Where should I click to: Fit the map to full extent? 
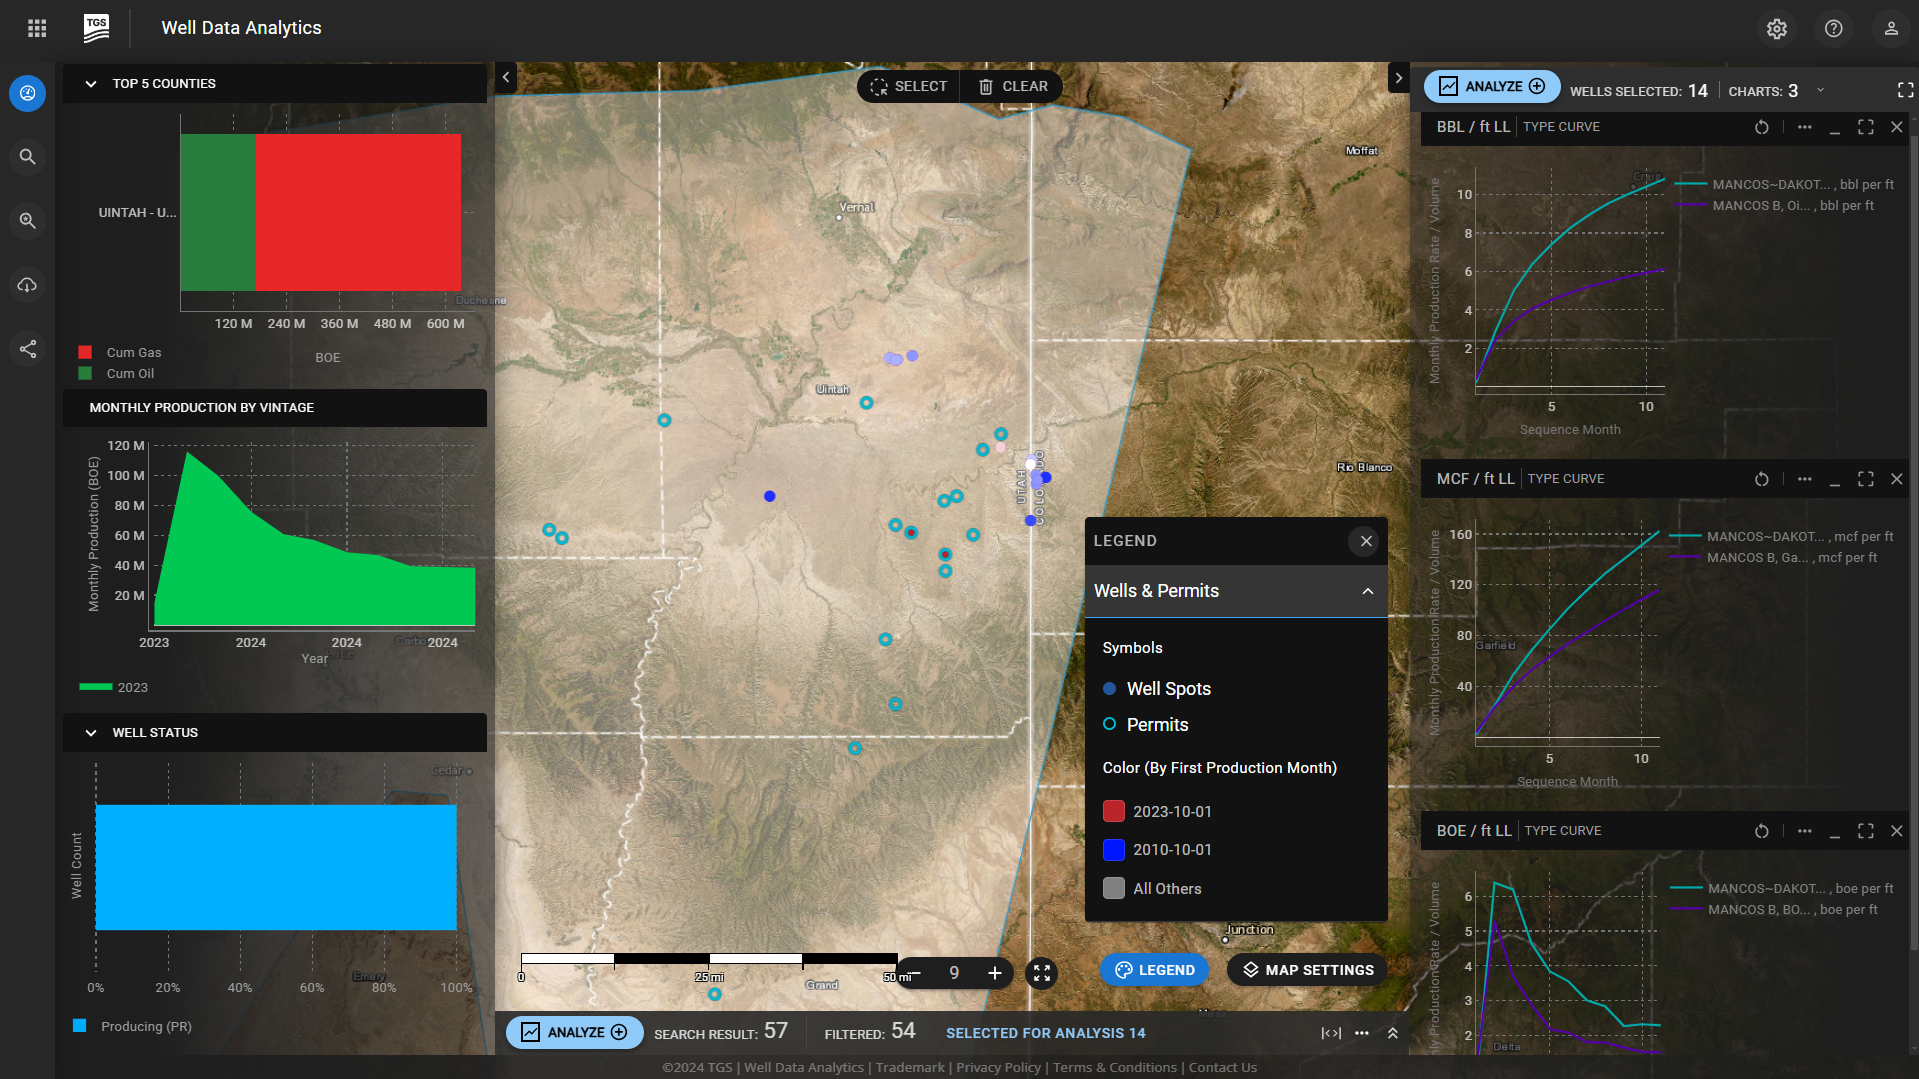1041,973
